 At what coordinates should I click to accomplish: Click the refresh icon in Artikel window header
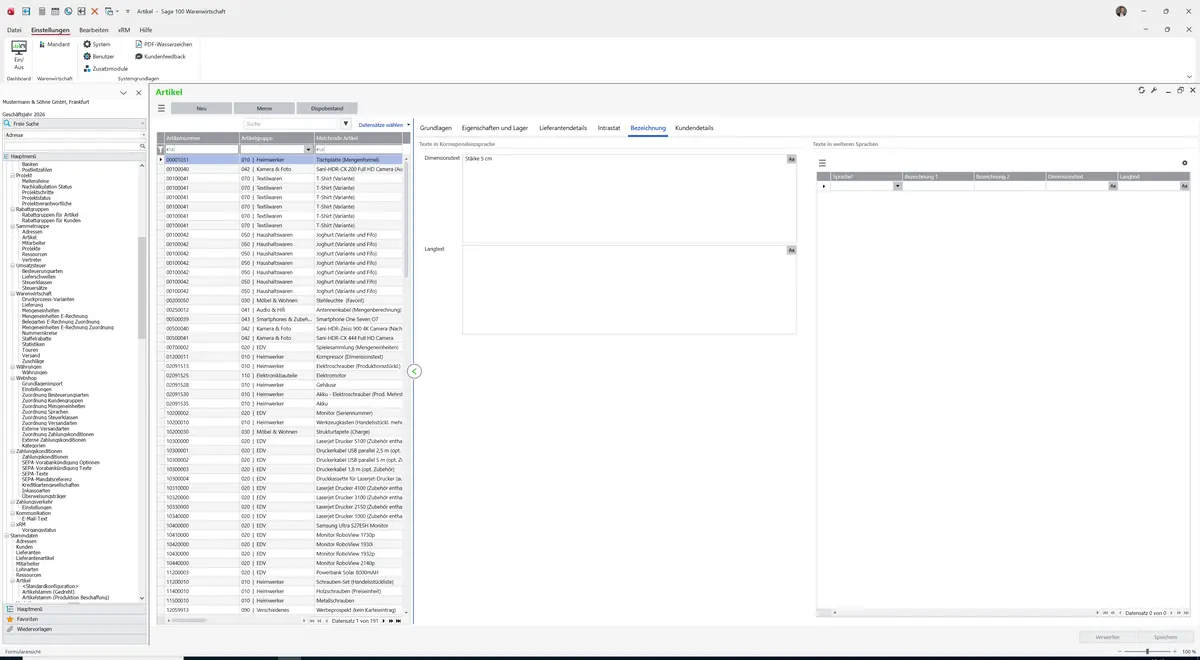click(x=1142, y=91)
